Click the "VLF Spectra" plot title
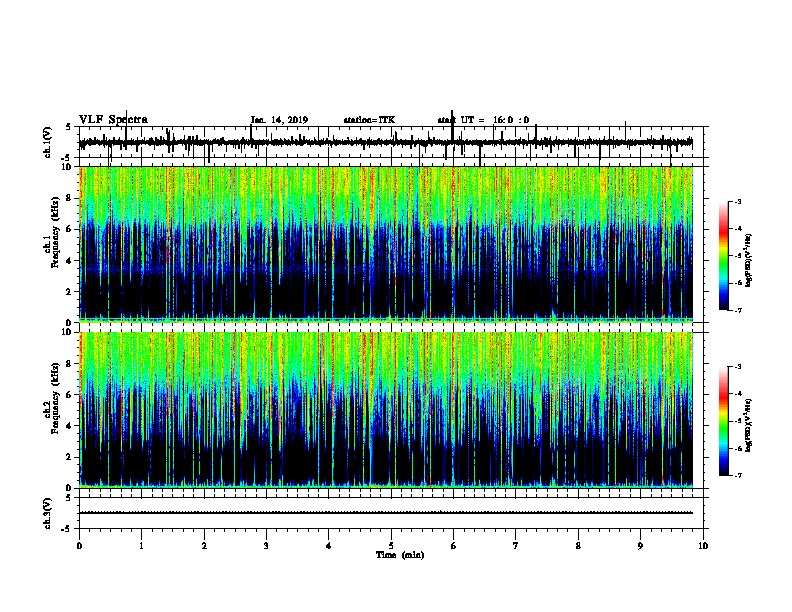The height and width of the screenshot is (612, 792). (114, 120)
